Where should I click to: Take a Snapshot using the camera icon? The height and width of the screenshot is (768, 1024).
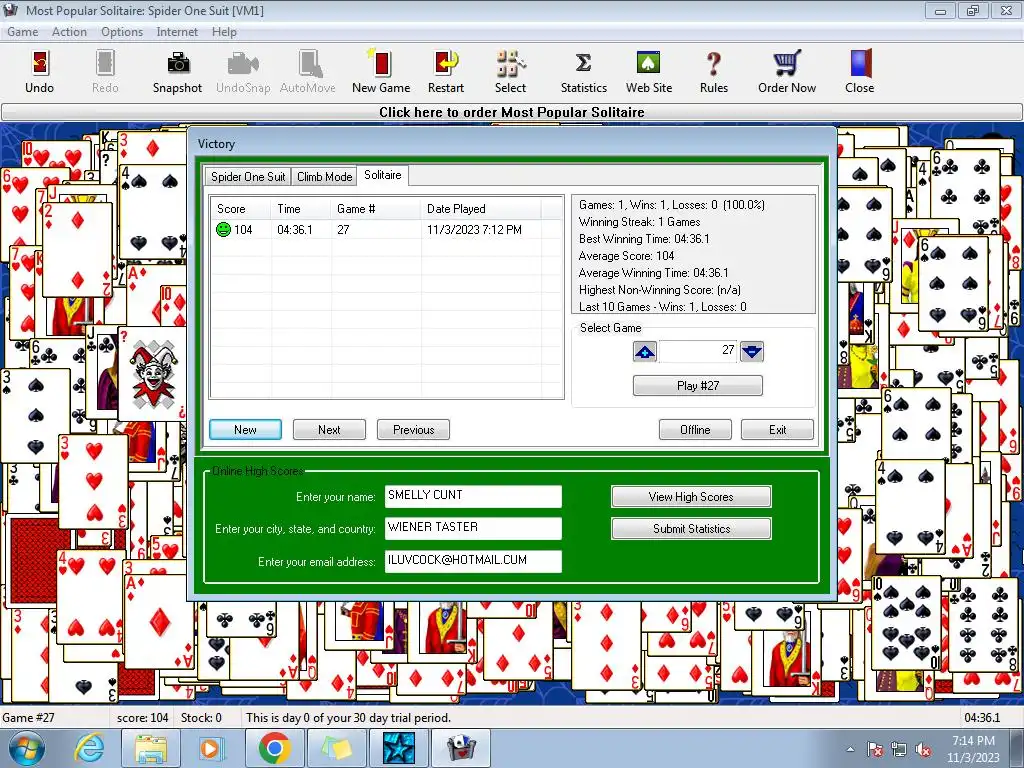(x=177, y=71)
